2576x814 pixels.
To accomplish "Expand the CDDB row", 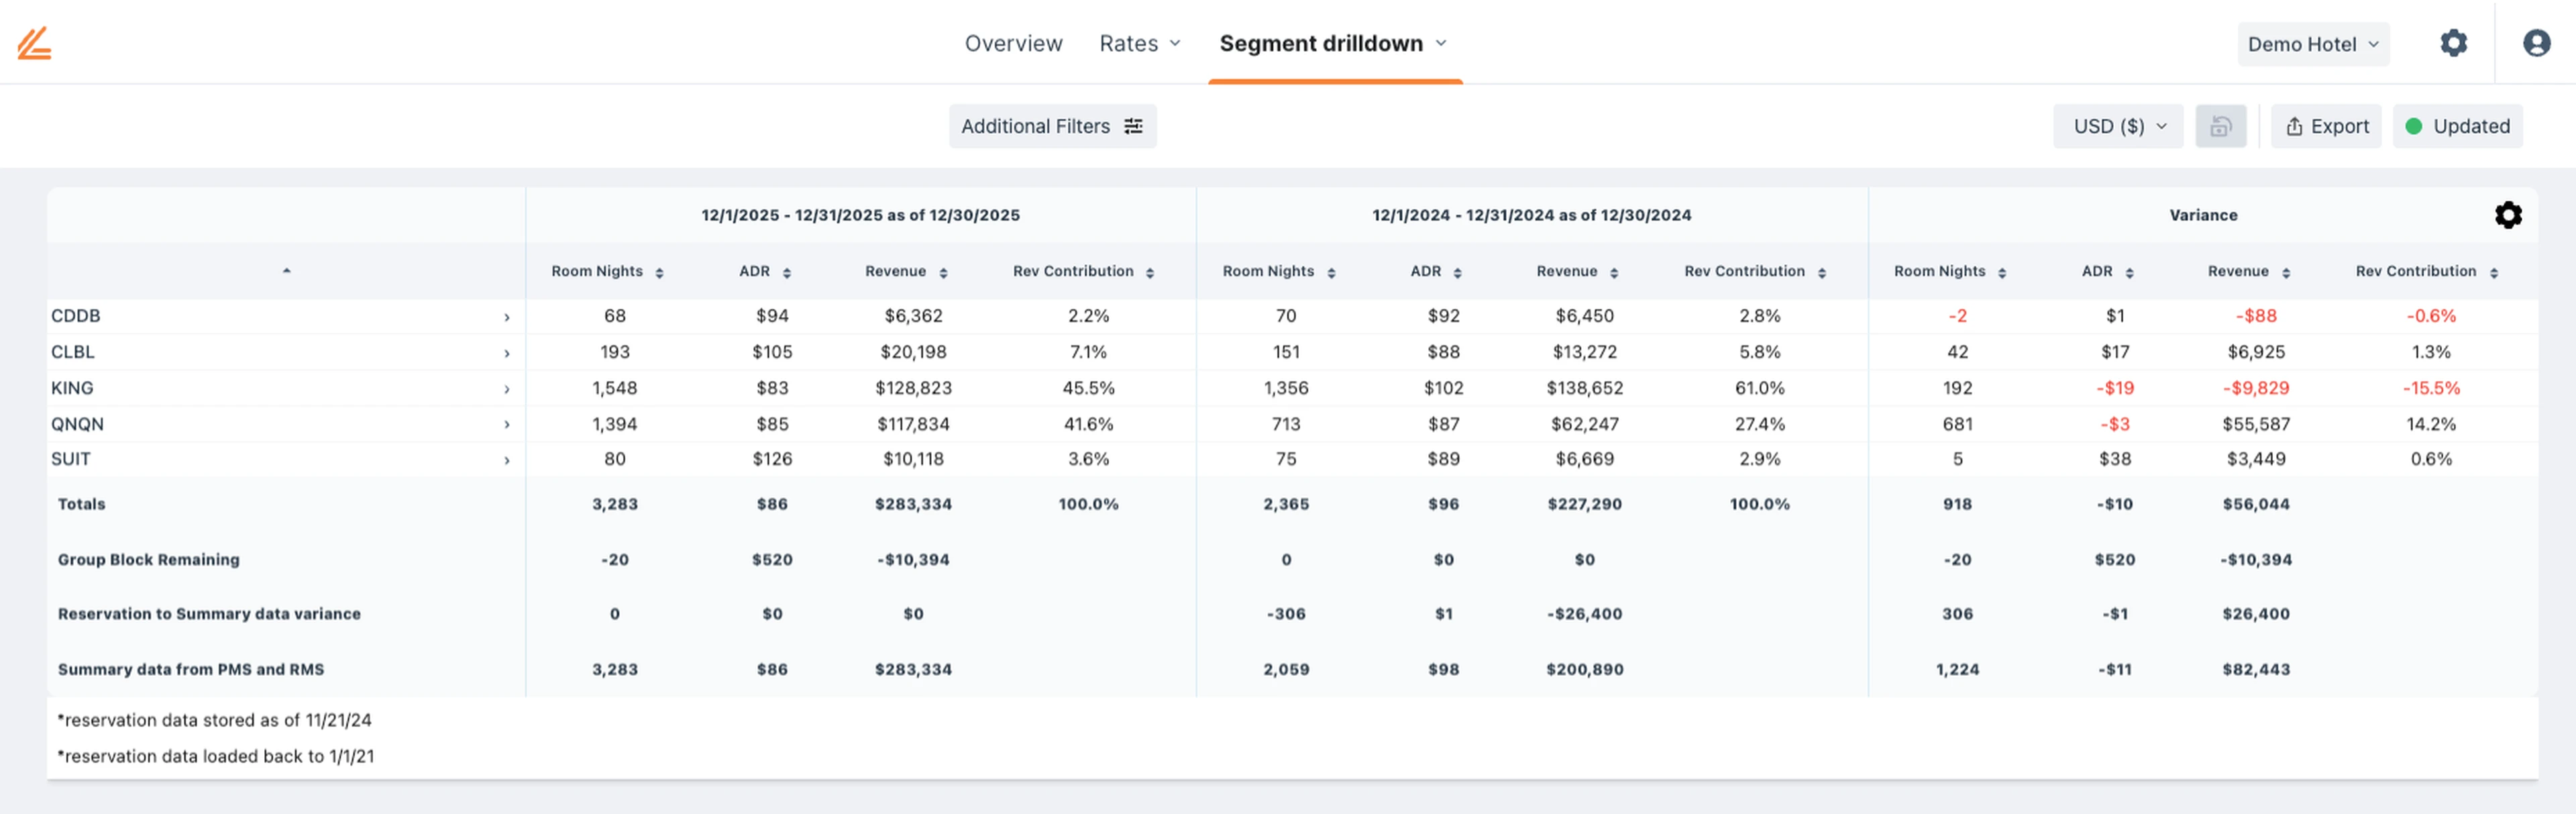I will 506,317.
